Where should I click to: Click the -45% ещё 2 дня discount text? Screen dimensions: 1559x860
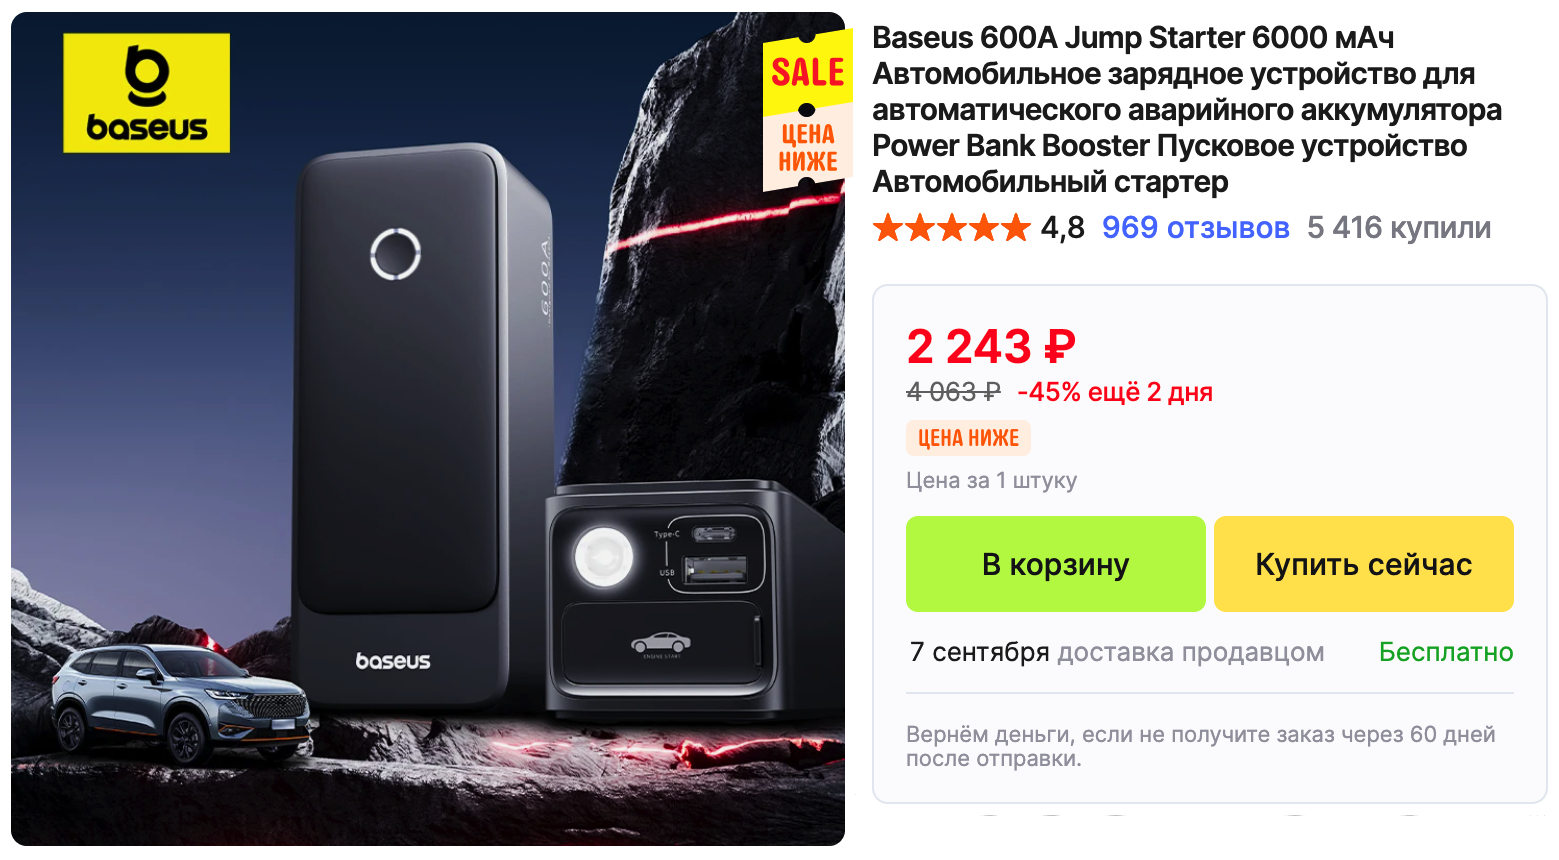(x=1115, y=392)
